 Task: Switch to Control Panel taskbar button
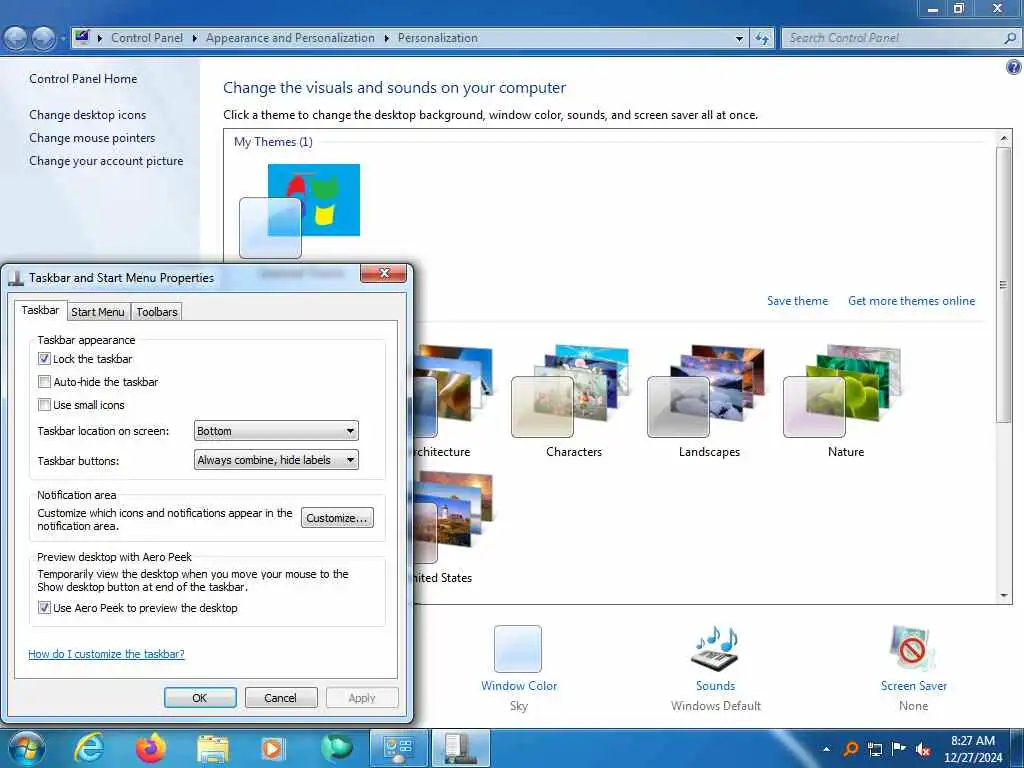coord(398,748)
